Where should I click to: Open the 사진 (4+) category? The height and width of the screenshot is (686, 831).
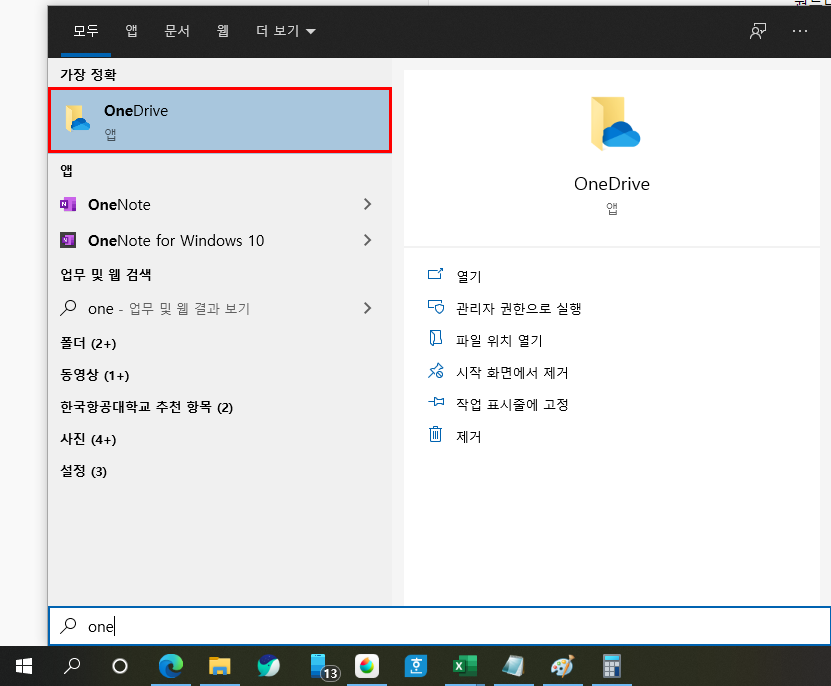tap(88, 439)
